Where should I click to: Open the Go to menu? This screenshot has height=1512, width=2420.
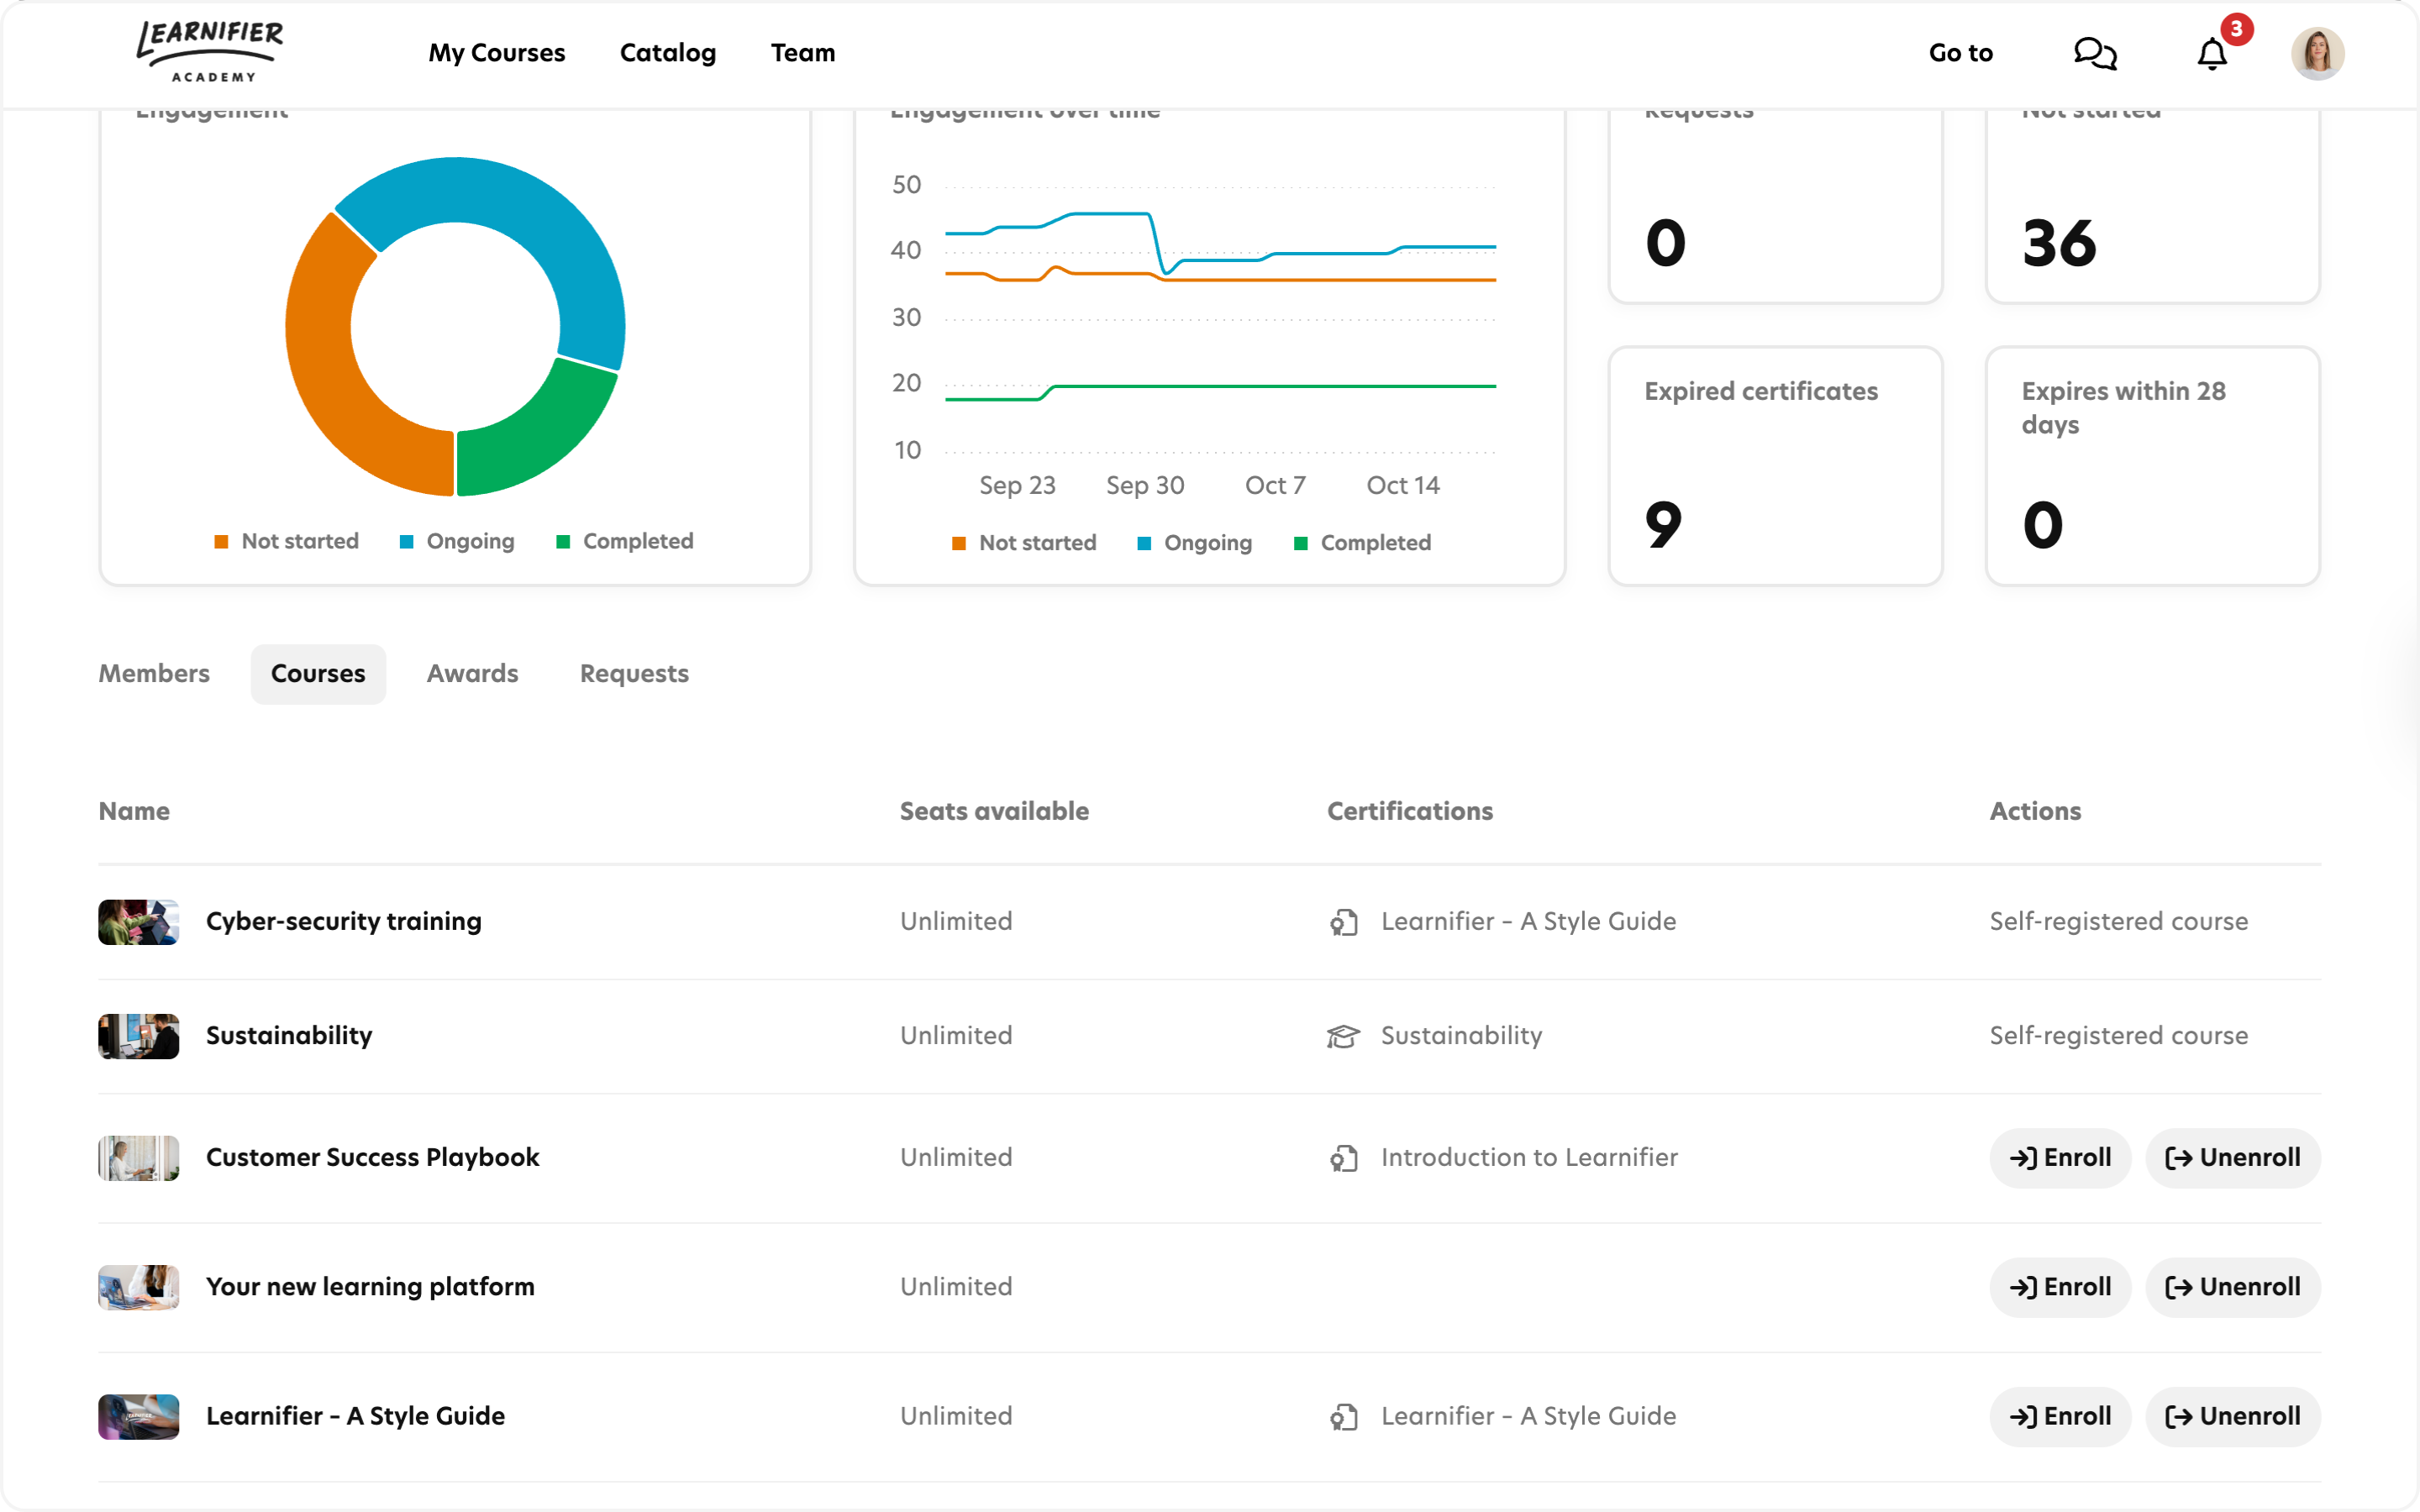(x=1960, y=53)
